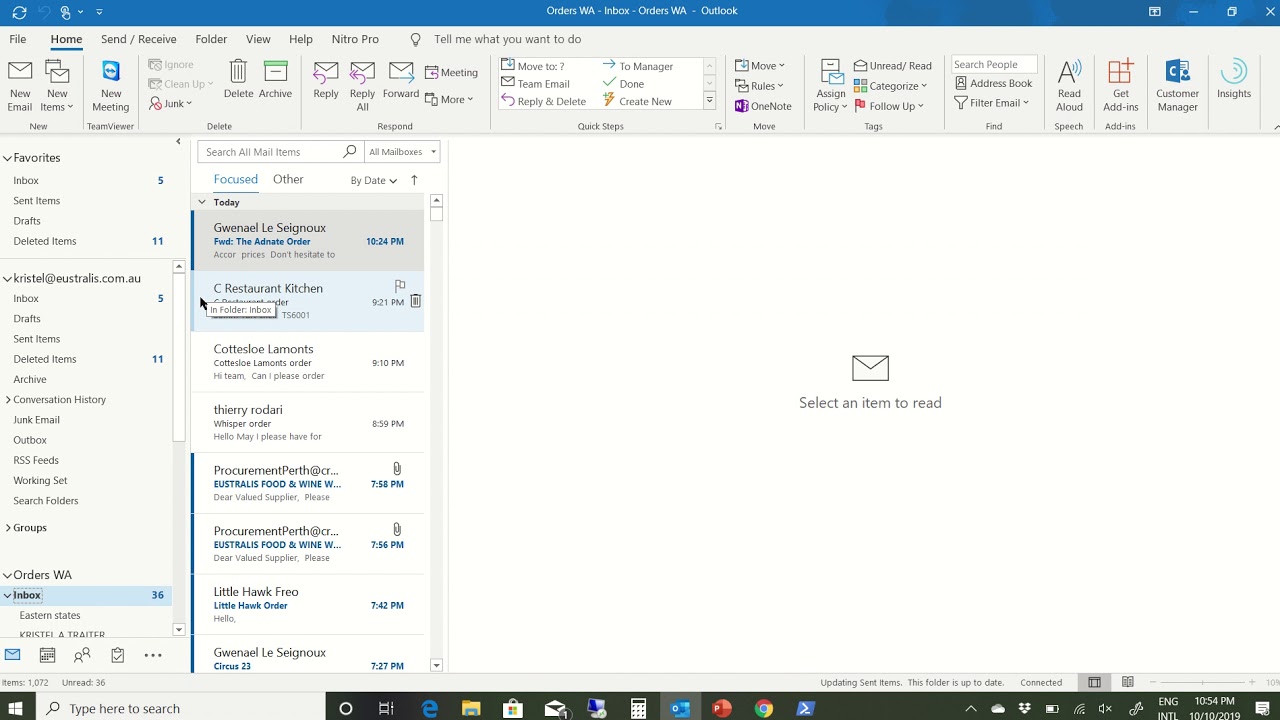Viewport: 1280px width, 720px height.
Task: Reverse sort order arrow
Action: (414, 180)
